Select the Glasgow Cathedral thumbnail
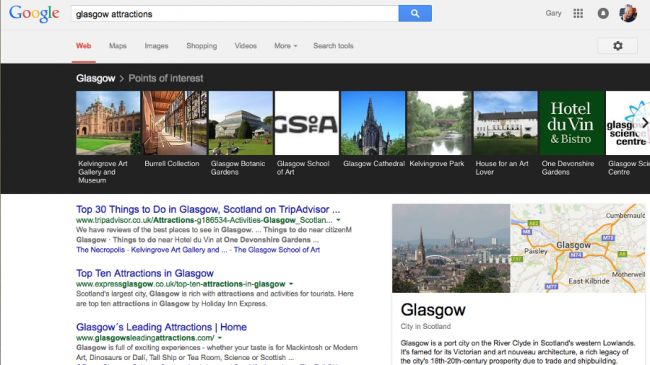This screenshot has height=365, width=650. [x=373, y=123]
